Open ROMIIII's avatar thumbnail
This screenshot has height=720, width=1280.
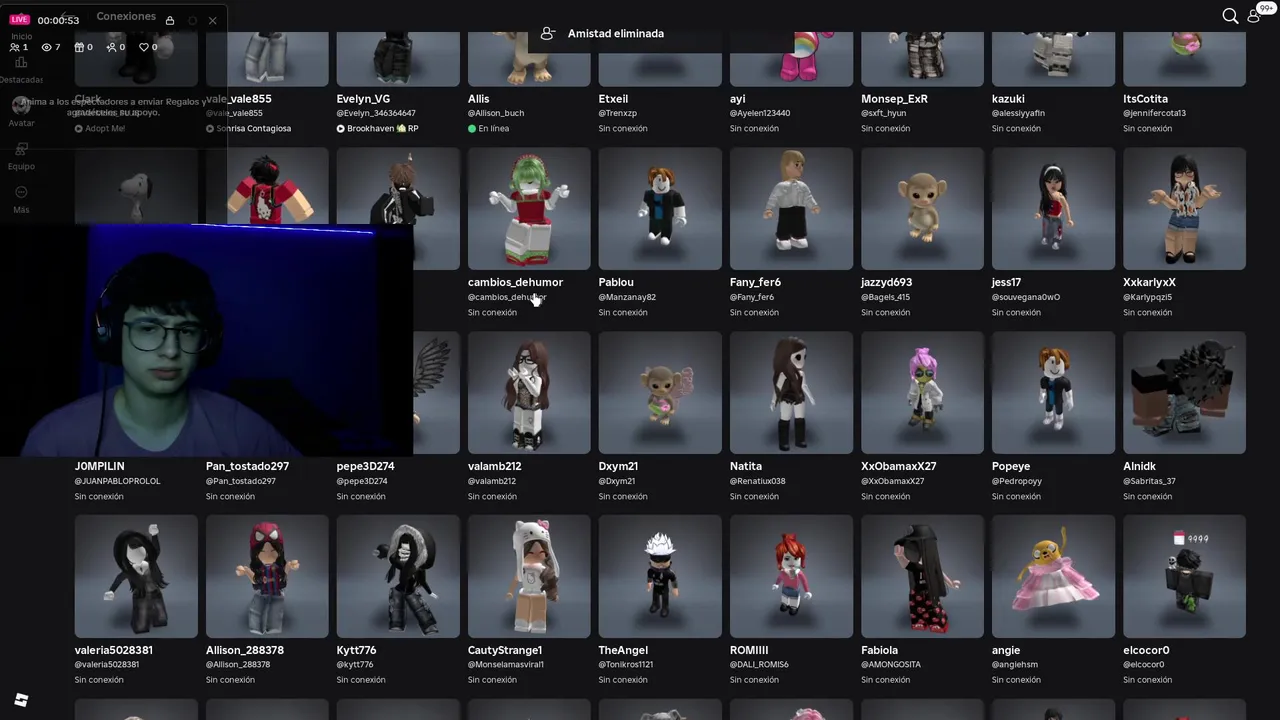point(791,576)
